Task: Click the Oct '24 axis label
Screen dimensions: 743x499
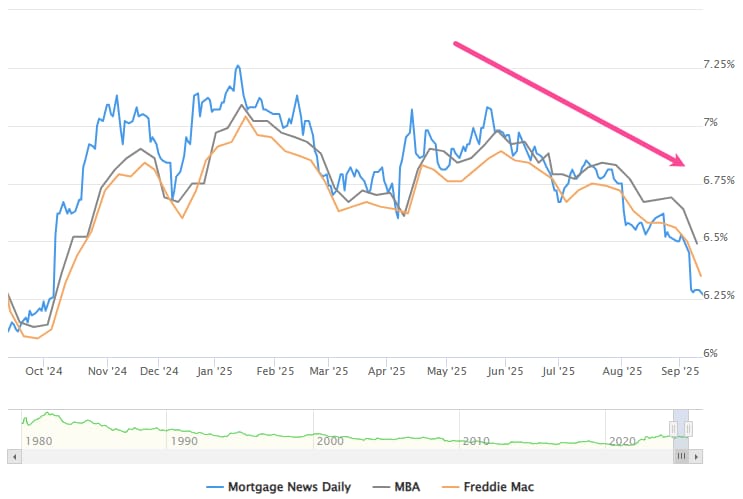Action: [x=44, y=371]
